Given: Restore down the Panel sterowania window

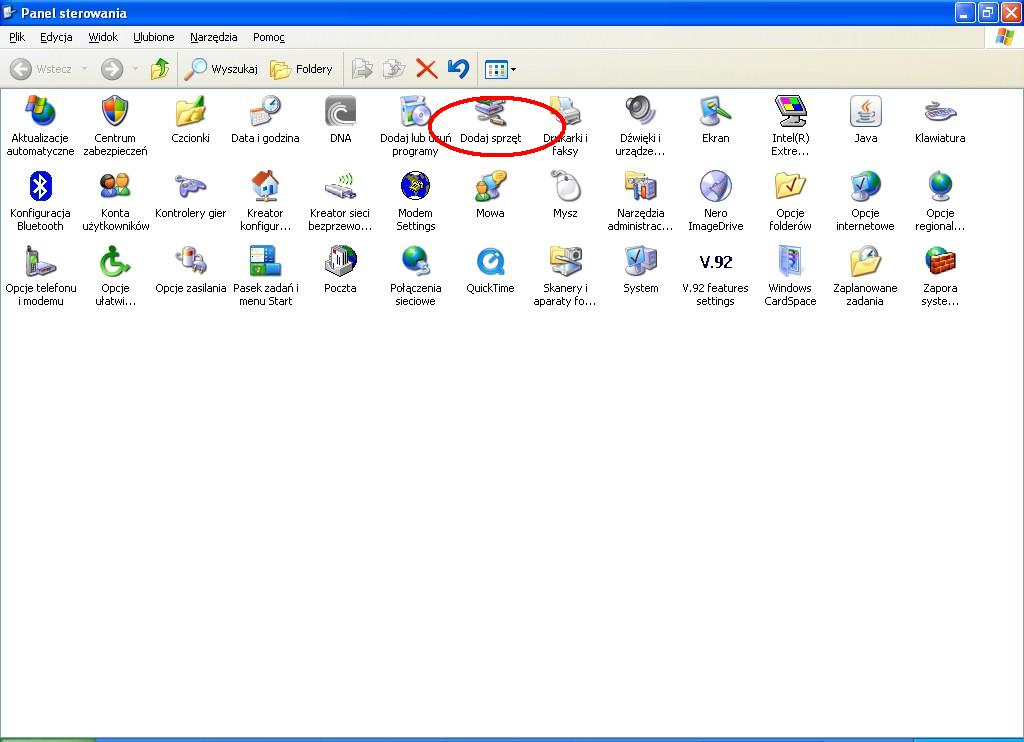Looking at the screenshot, I should [987, 12].
